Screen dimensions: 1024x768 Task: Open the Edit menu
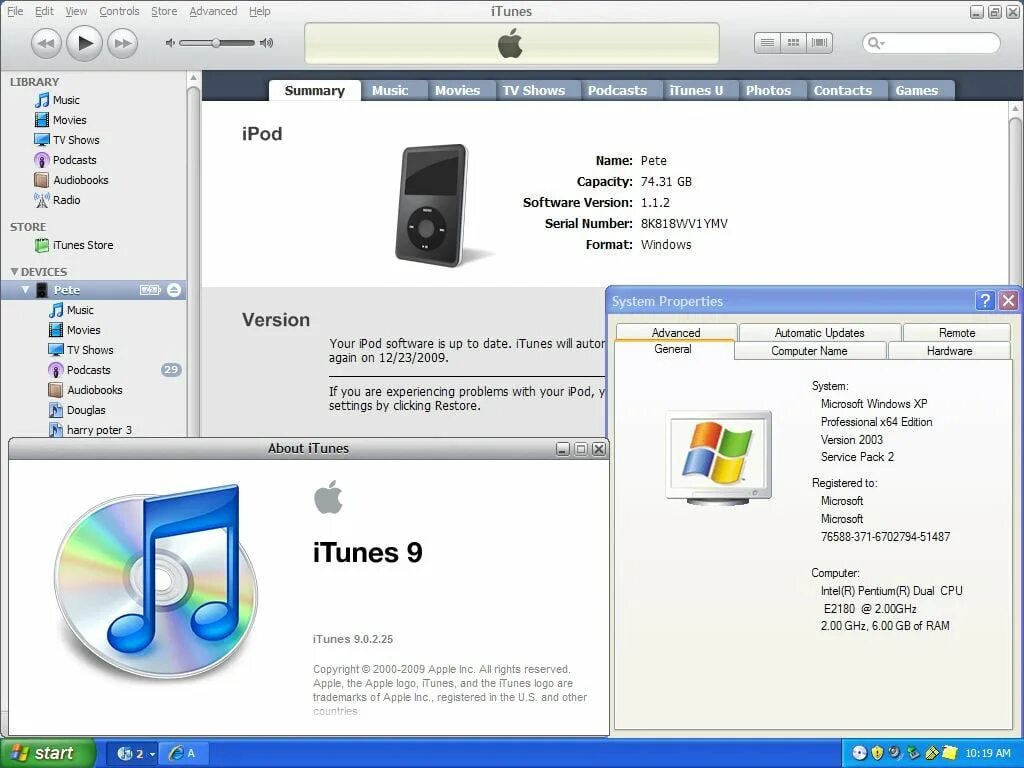point(44,11)
